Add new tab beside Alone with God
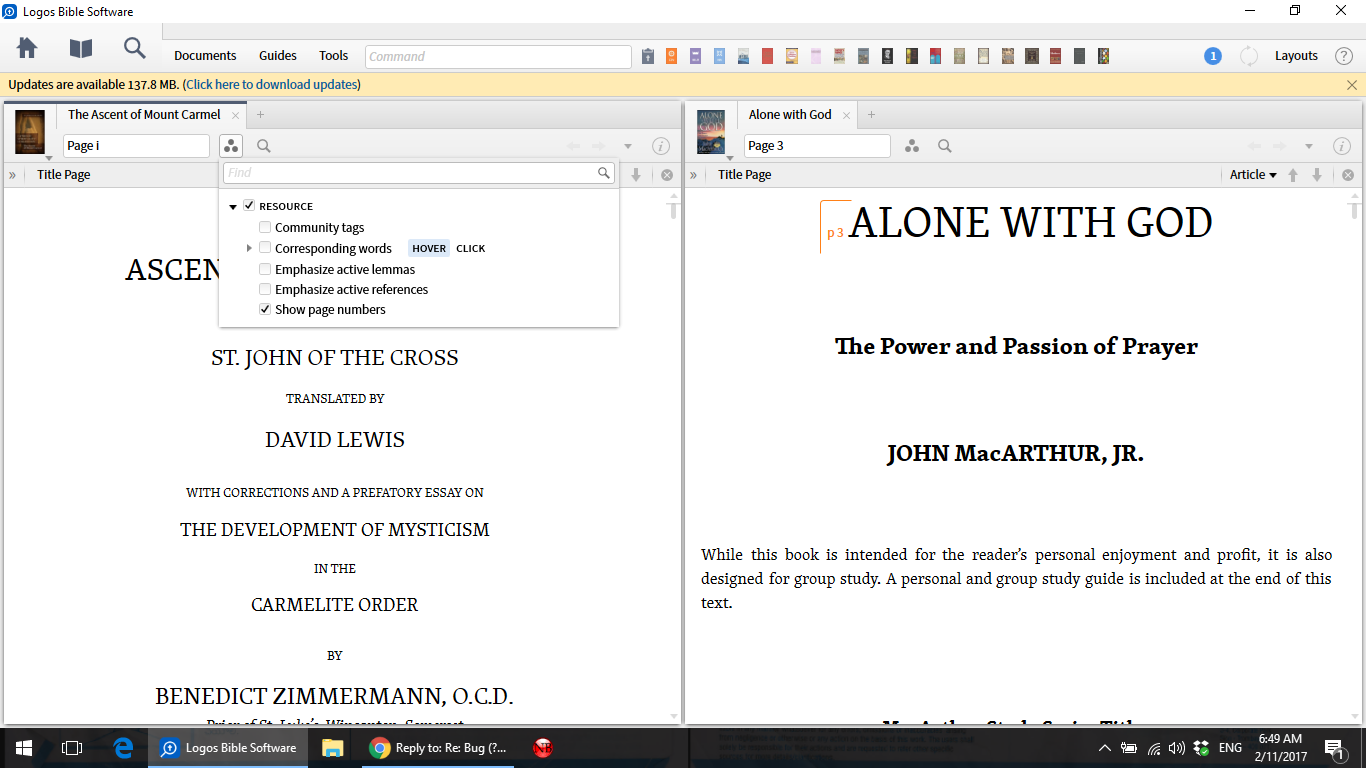The height and width of the screenshot is (768, 1366). click(871, 115)
